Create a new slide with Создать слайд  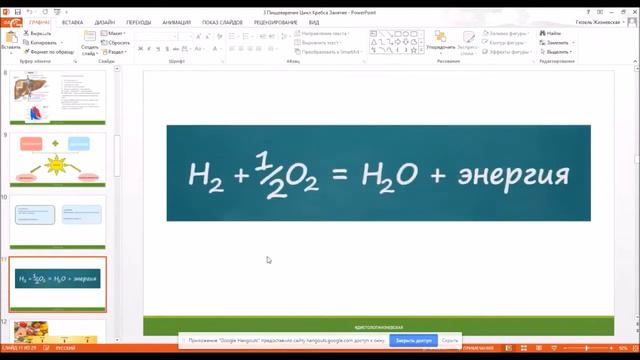(x=89, y=43)
